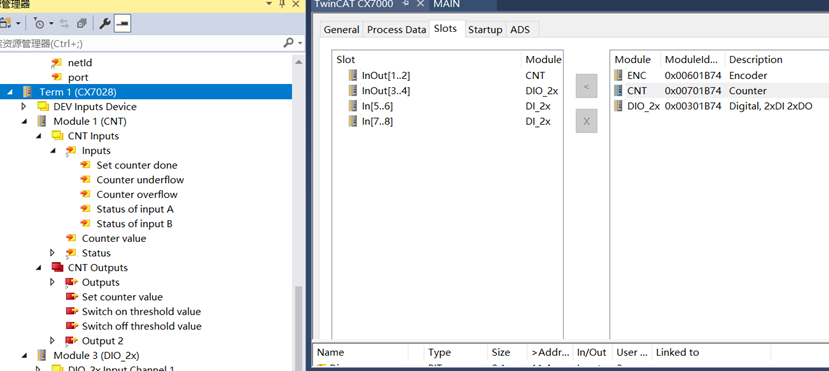Collapse the Module 1 (CNT) node
Screen dimensions: 829x371
pos(25,122)
